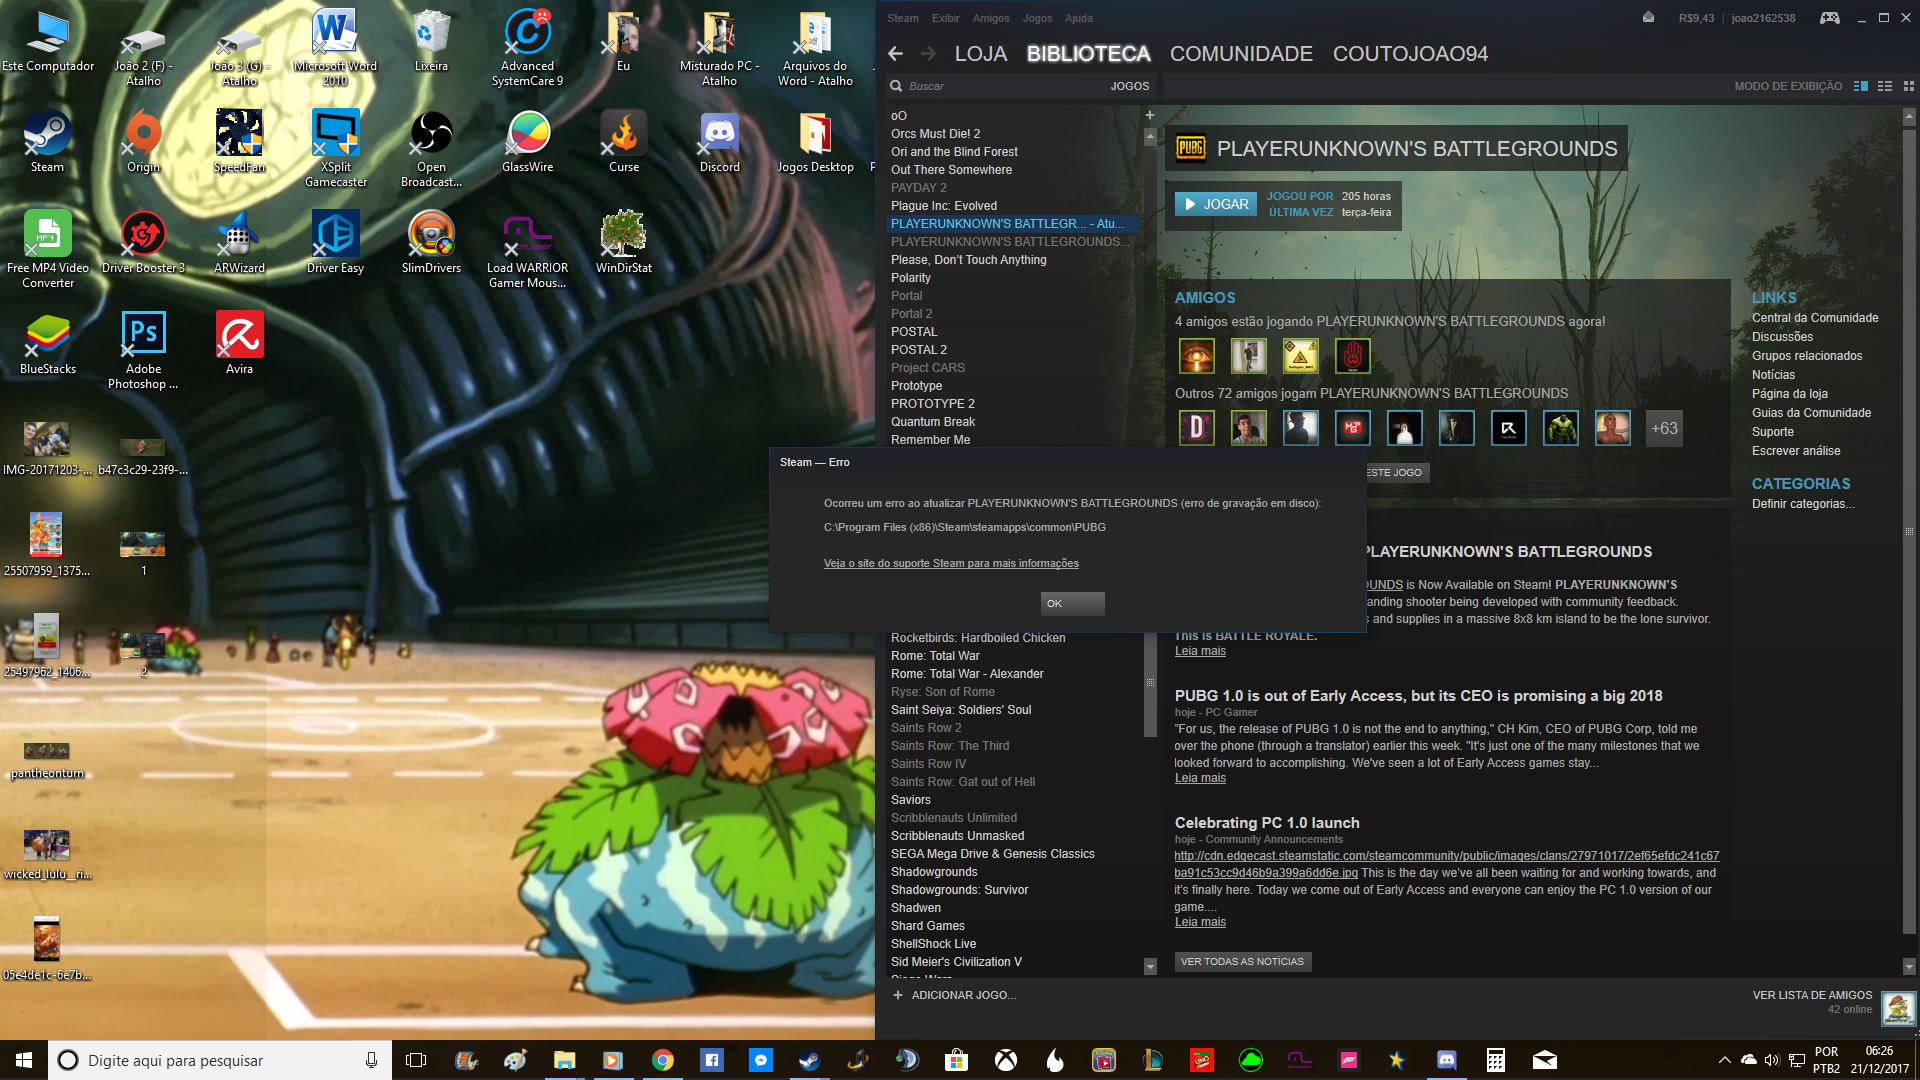Open Definir categorias link

pyautogui.click(x=1803, y=504)
